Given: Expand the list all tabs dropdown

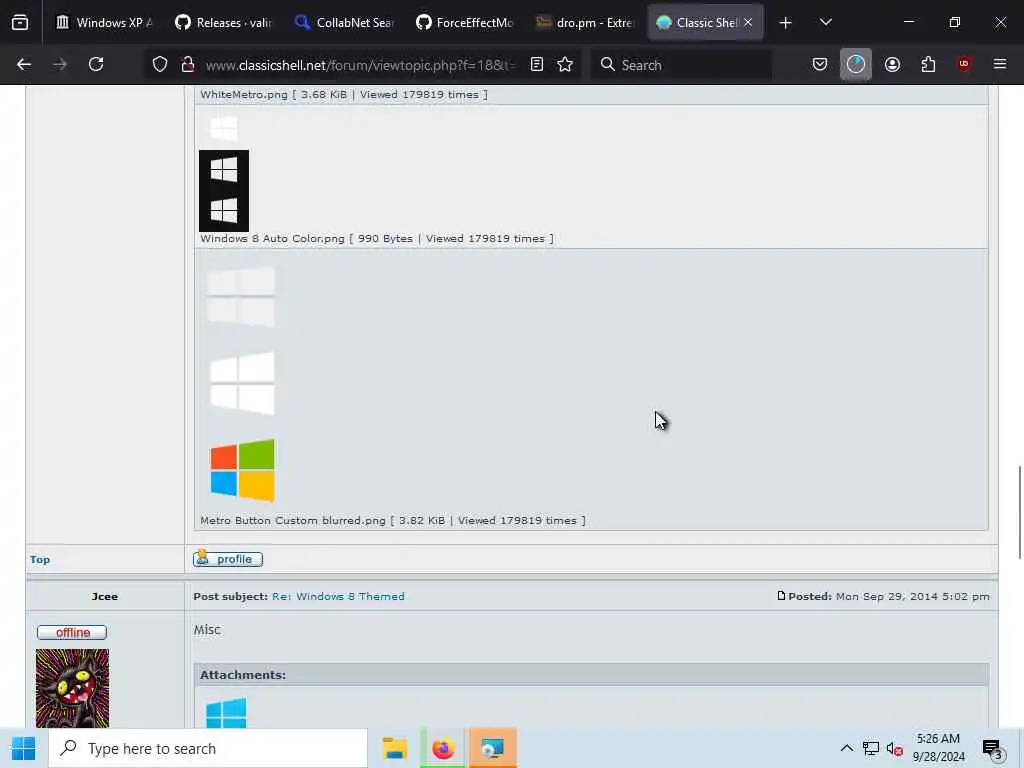Looking at the screenshot, I should click(x=825, y=22).
